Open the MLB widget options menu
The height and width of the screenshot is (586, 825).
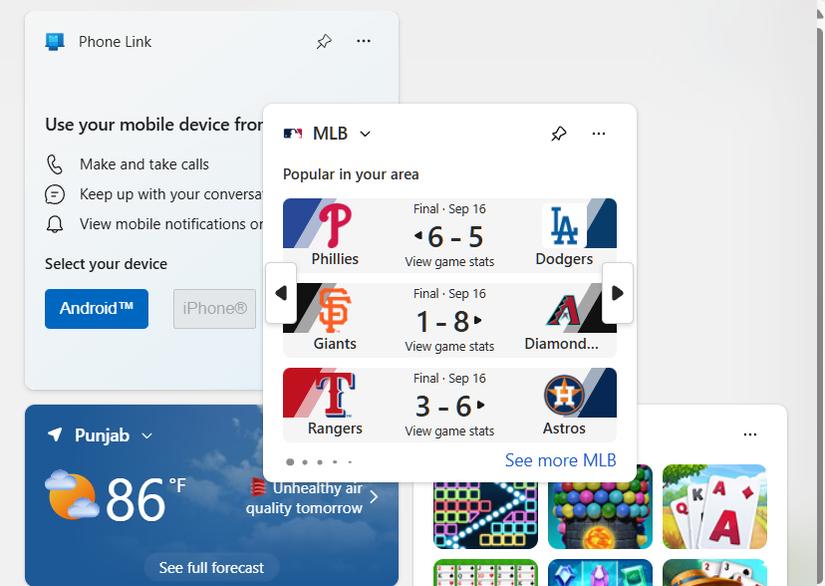click(x=598, y=133)
